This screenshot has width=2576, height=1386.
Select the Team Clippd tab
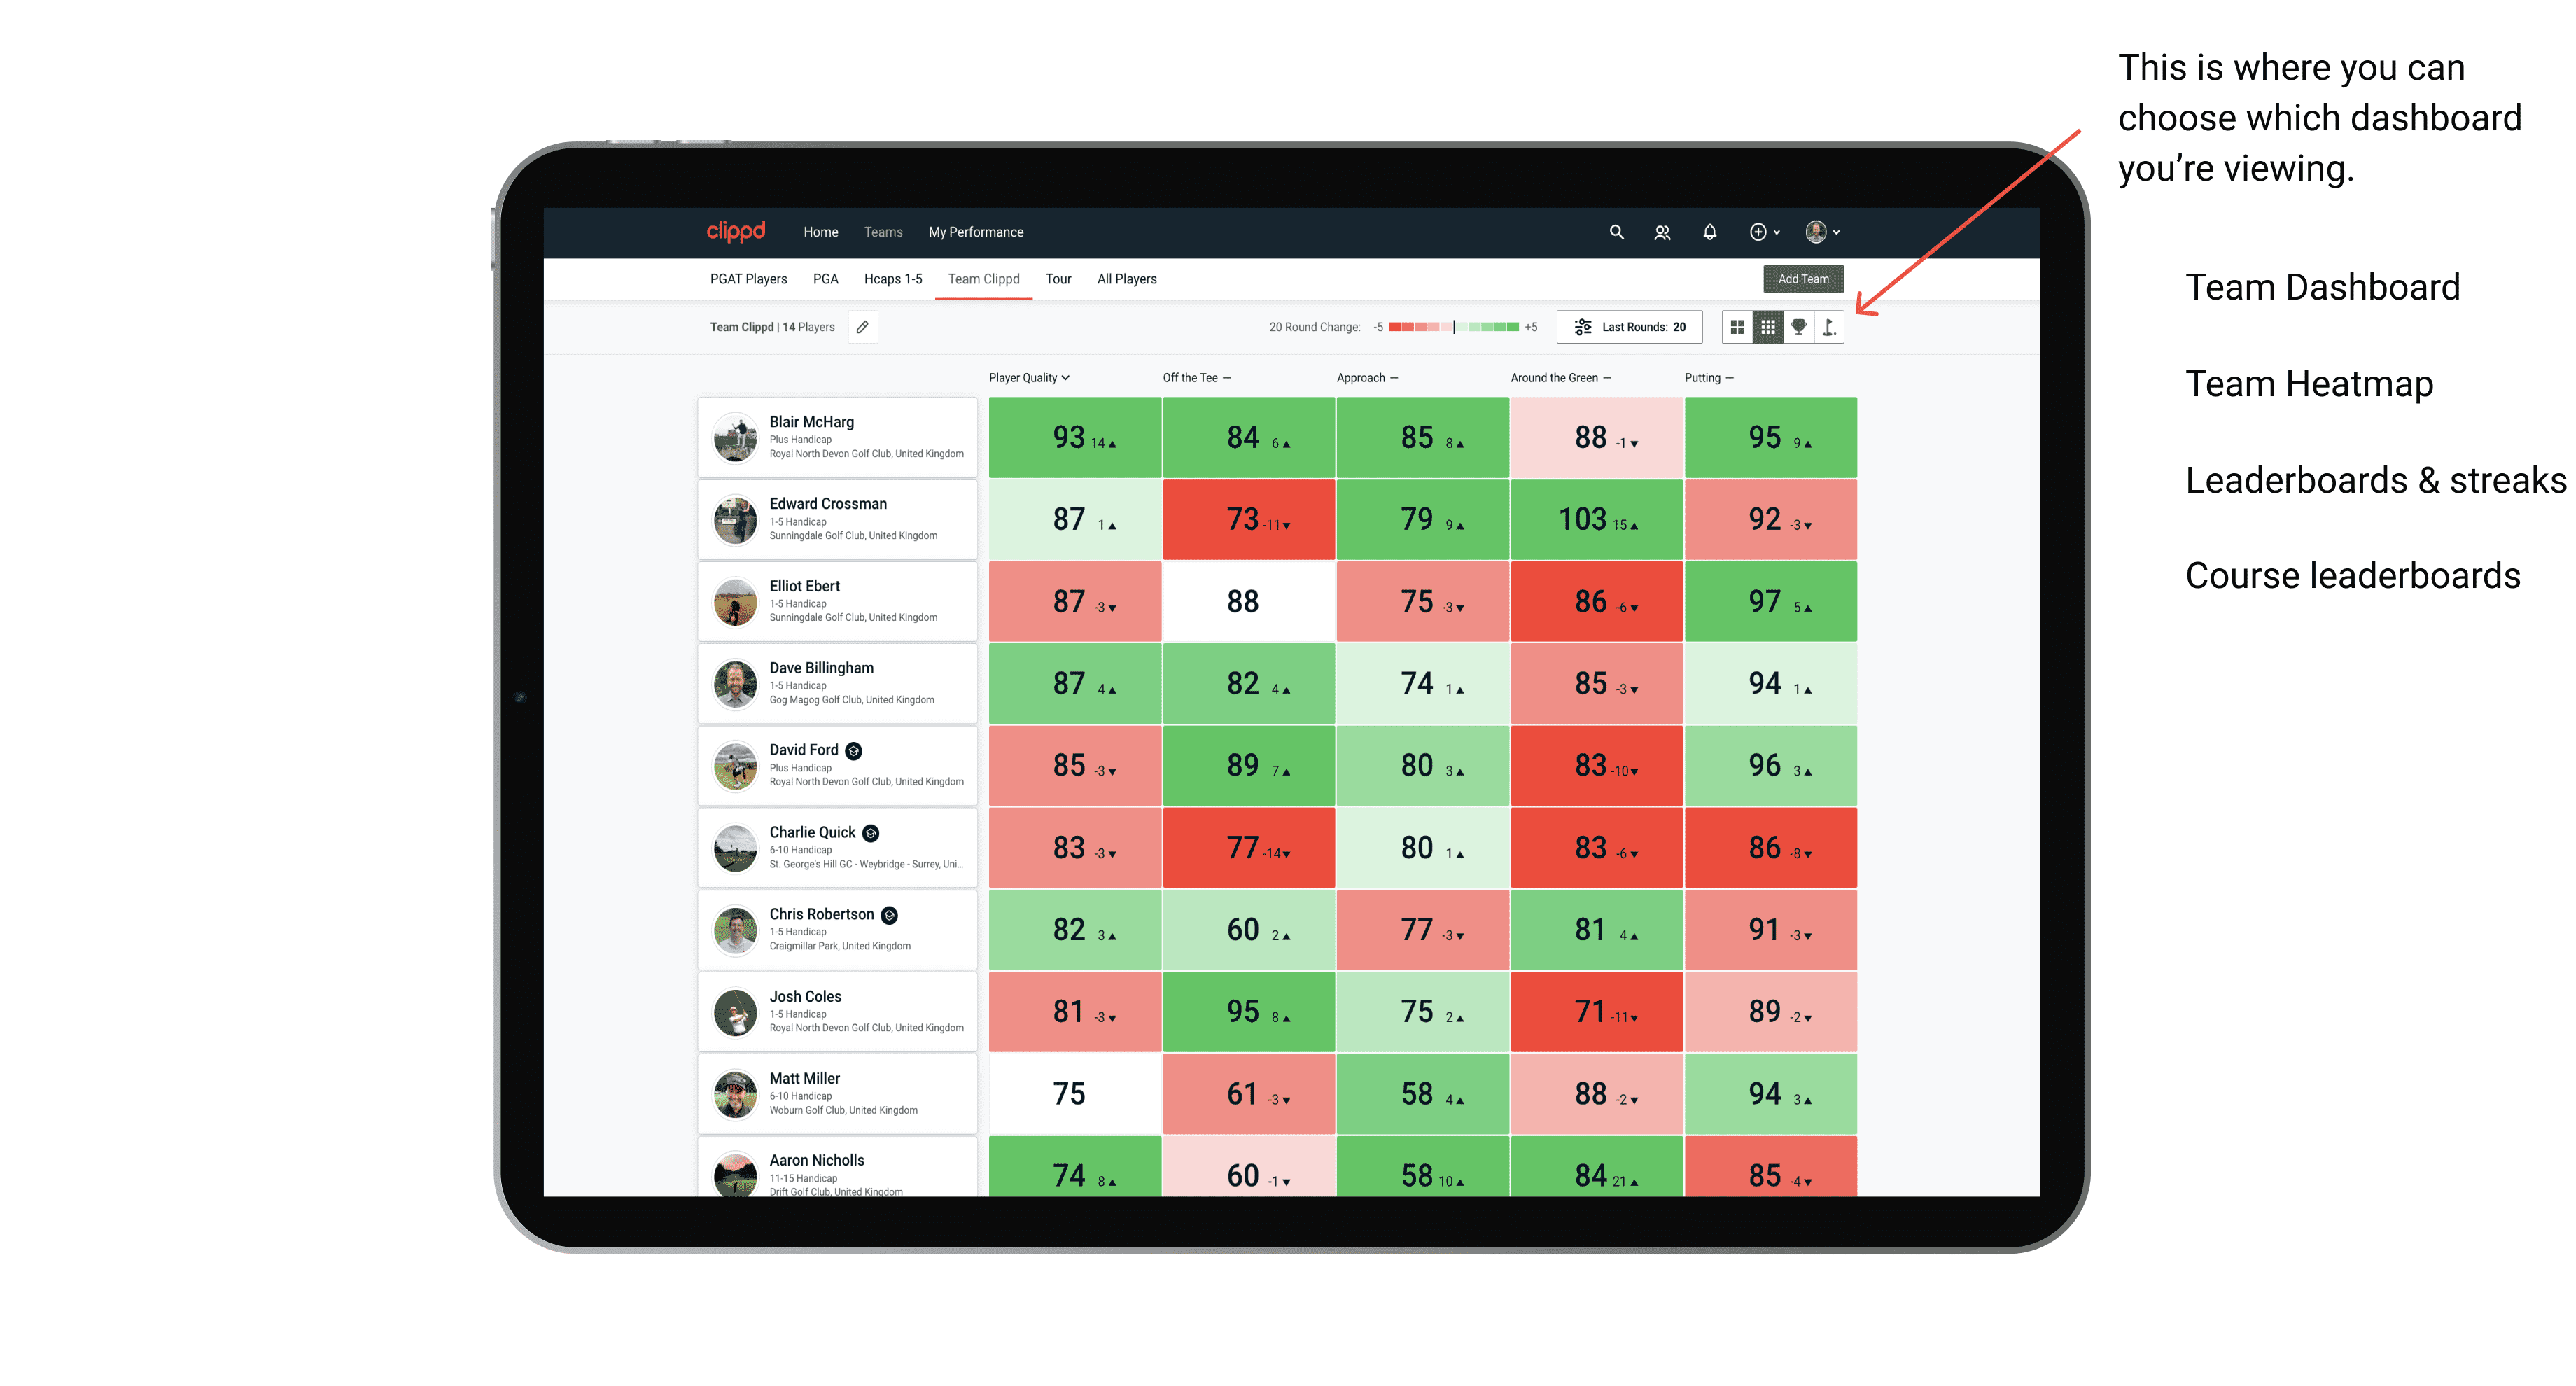tap(986, 278)
